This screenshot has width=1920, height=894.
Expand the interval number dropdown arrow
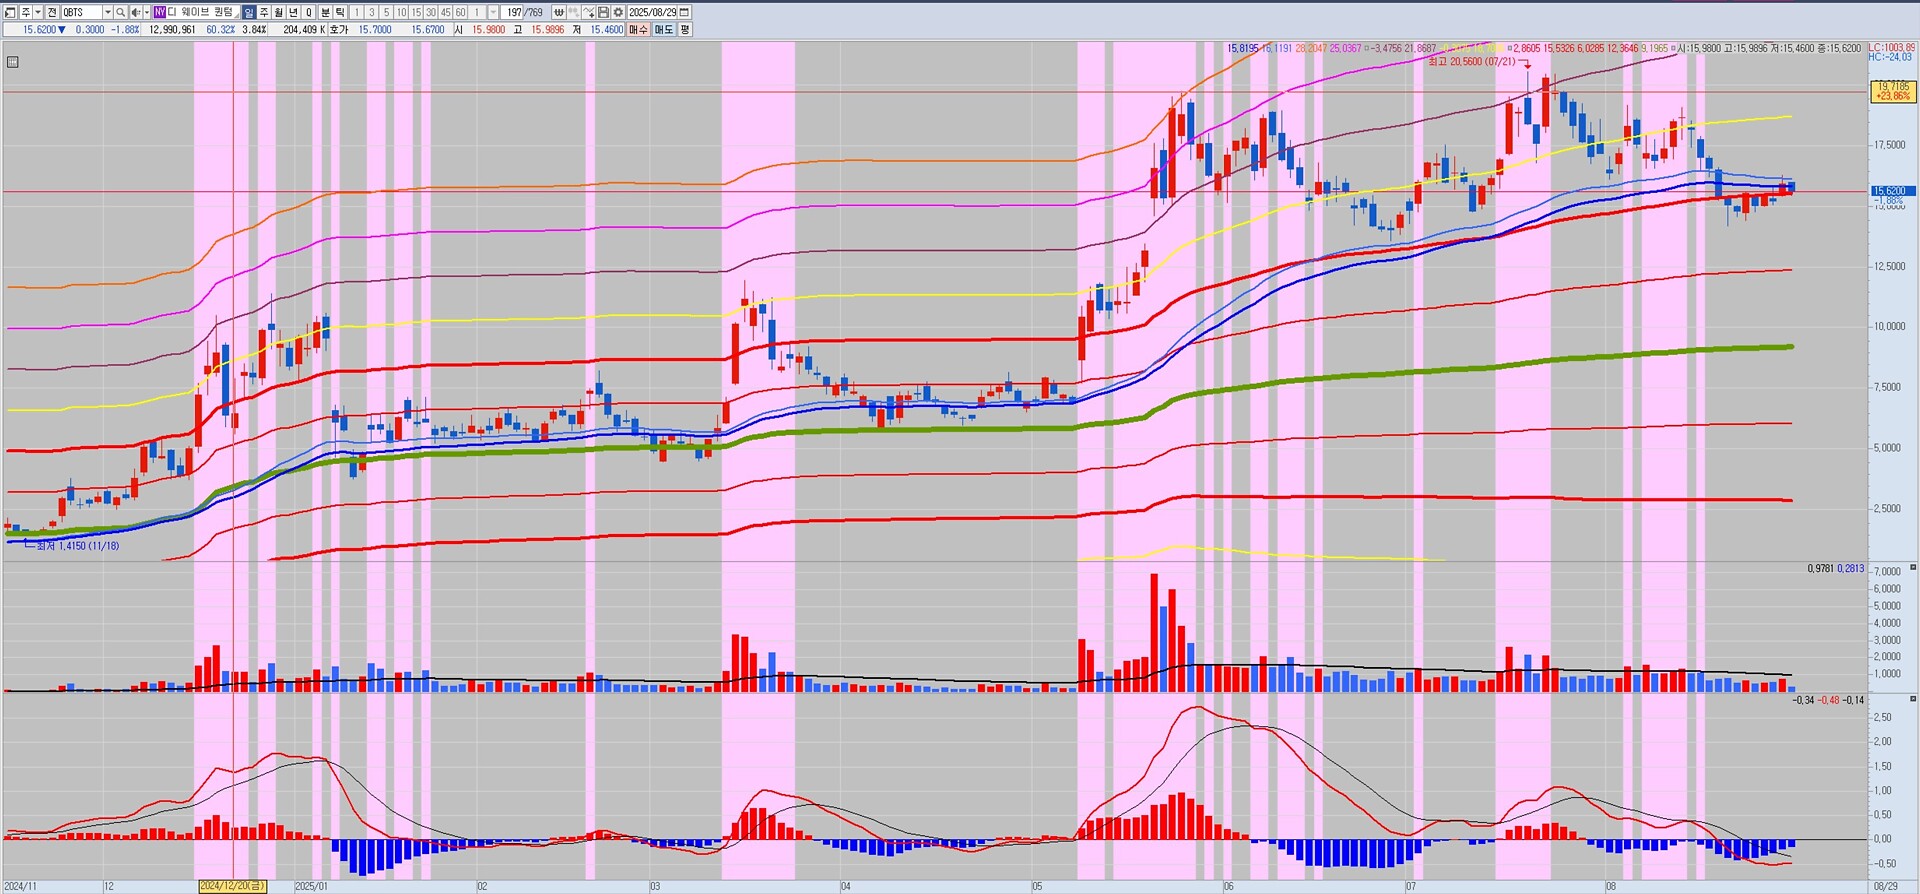pos(493,12)
